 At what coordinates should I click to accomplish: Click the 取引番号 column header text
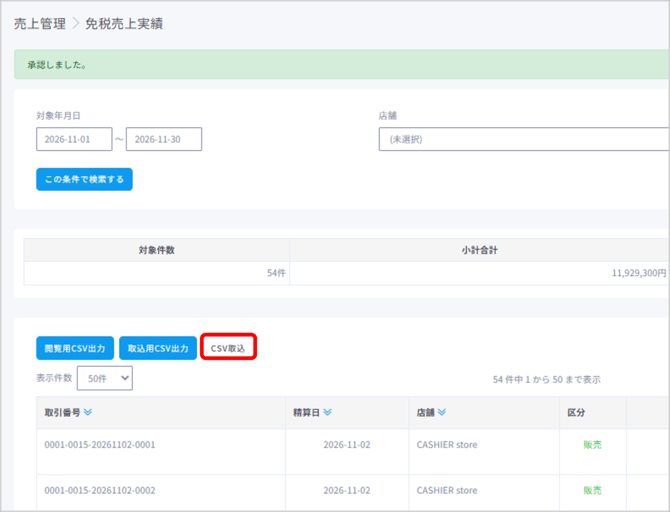(62, 412)
